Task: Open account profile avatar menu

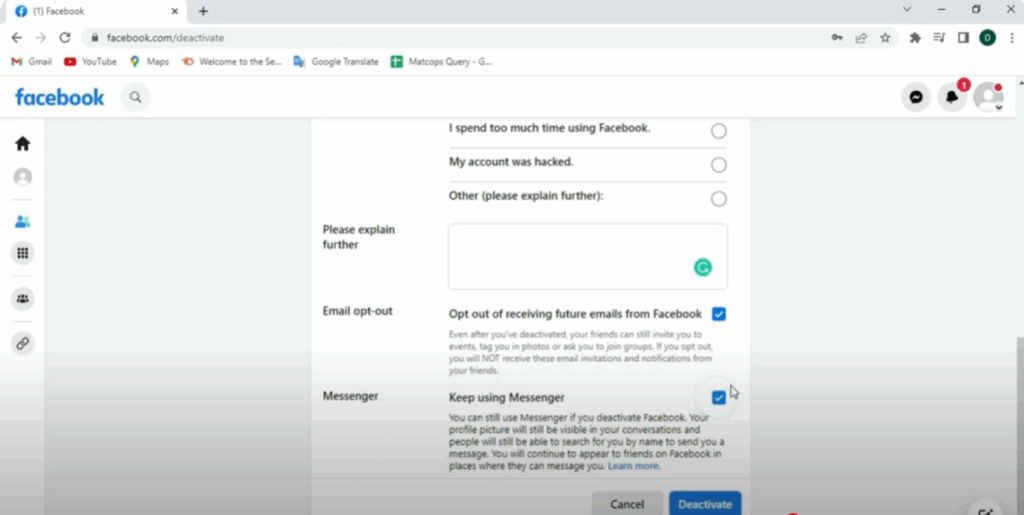Action: click(989, 97)
